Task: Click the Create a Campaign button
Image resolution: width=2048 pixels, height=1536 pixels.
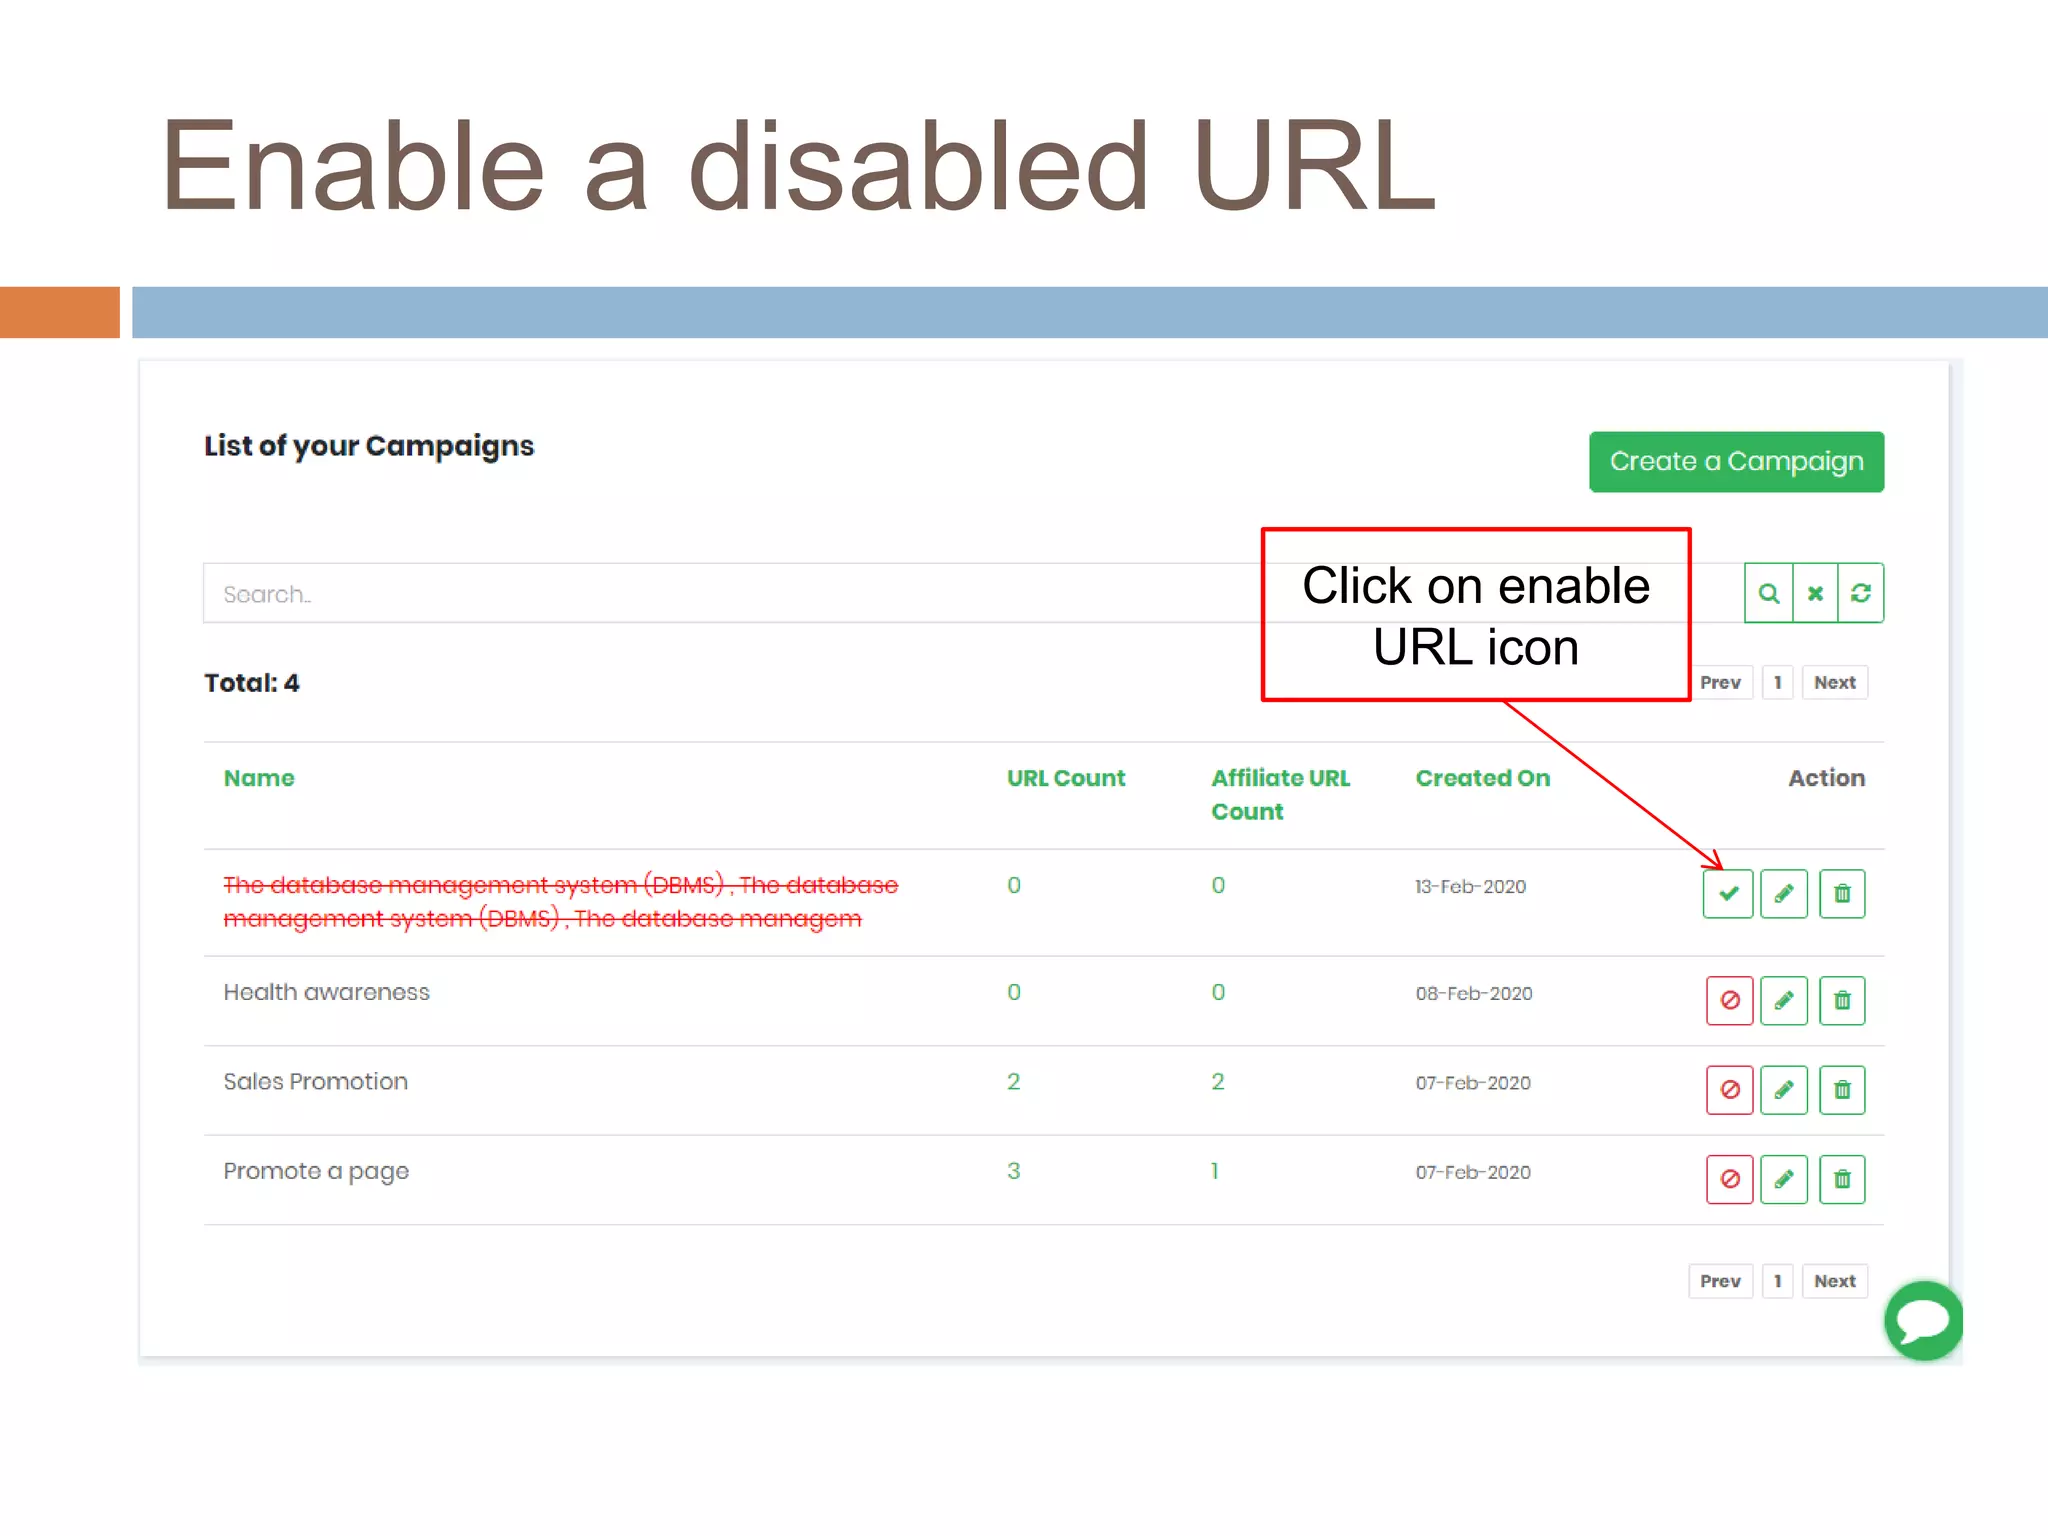Action: coord(1736,461)
